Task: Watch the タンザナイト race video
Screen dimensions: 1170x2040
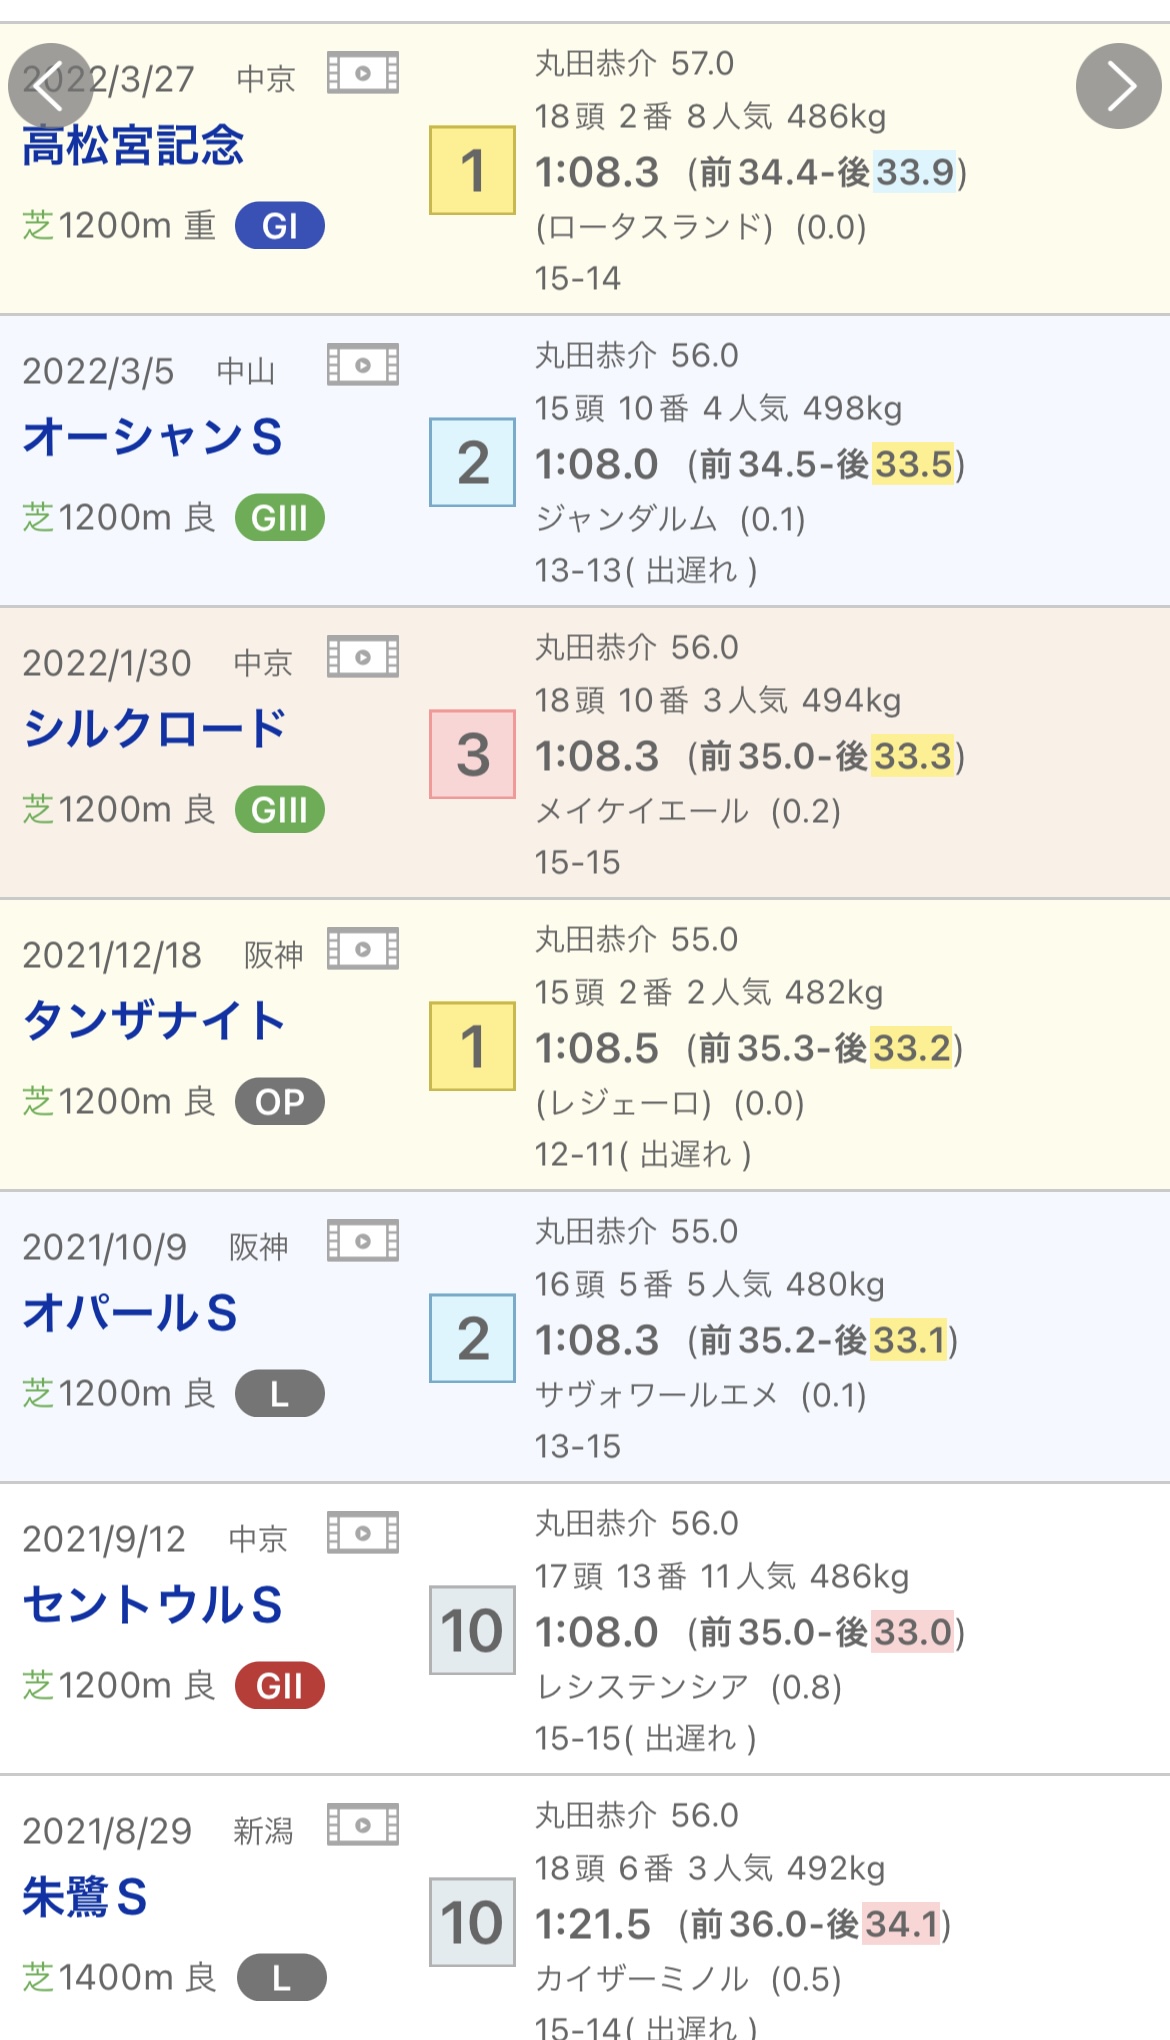Action: pos(363,949)
